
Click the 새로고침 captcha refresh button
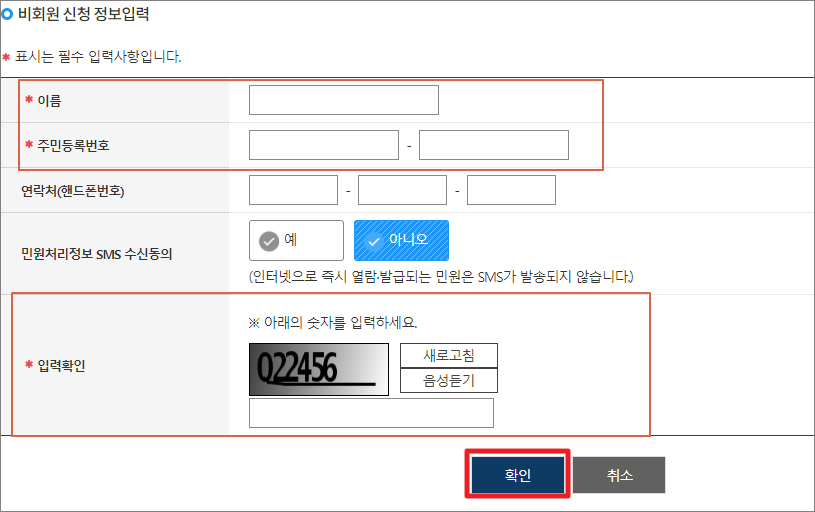(x=449, y=356)
